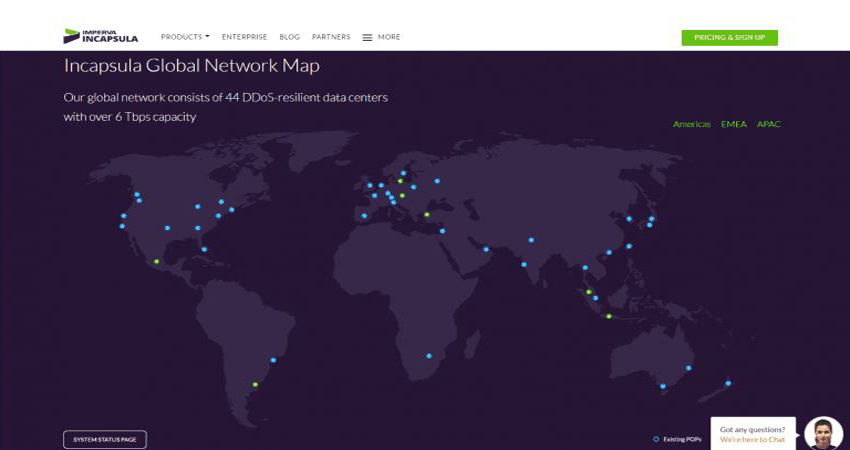Select the Texas POP marker
This screenshot has height=450, width=850.
(167, 228)
